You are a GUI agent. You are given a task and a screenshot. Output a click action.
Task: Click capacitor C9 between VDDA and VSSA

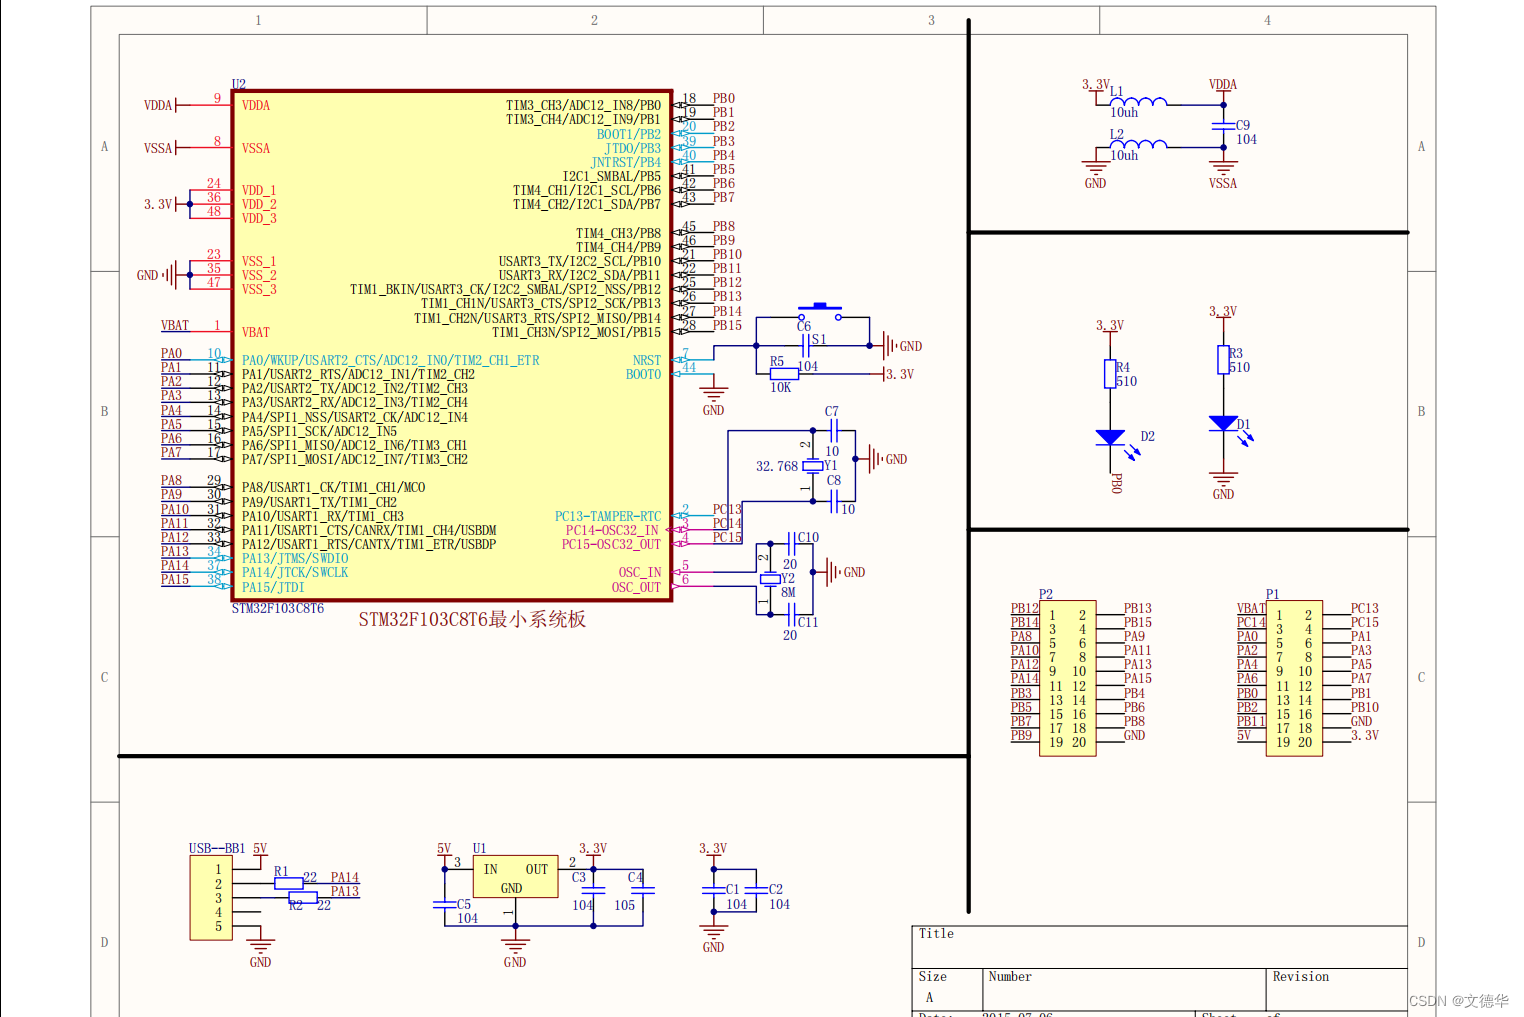(1223, 126)
